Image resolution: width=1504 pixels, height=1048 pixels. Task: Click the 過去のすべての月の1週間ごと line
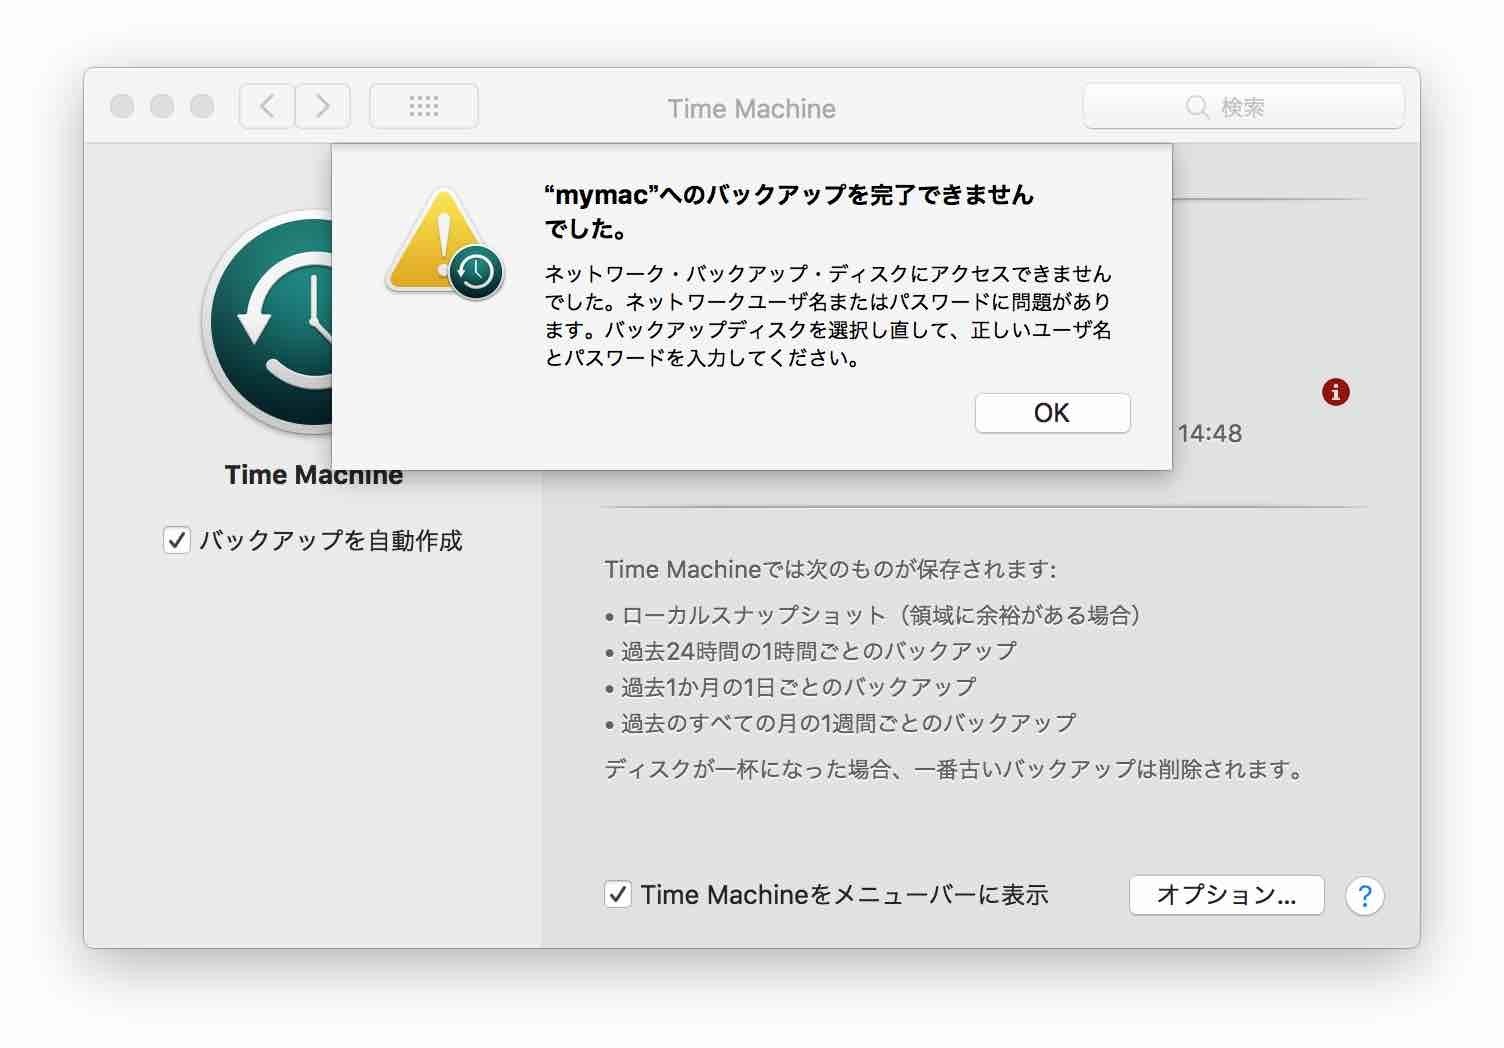(x=840, y=723)
